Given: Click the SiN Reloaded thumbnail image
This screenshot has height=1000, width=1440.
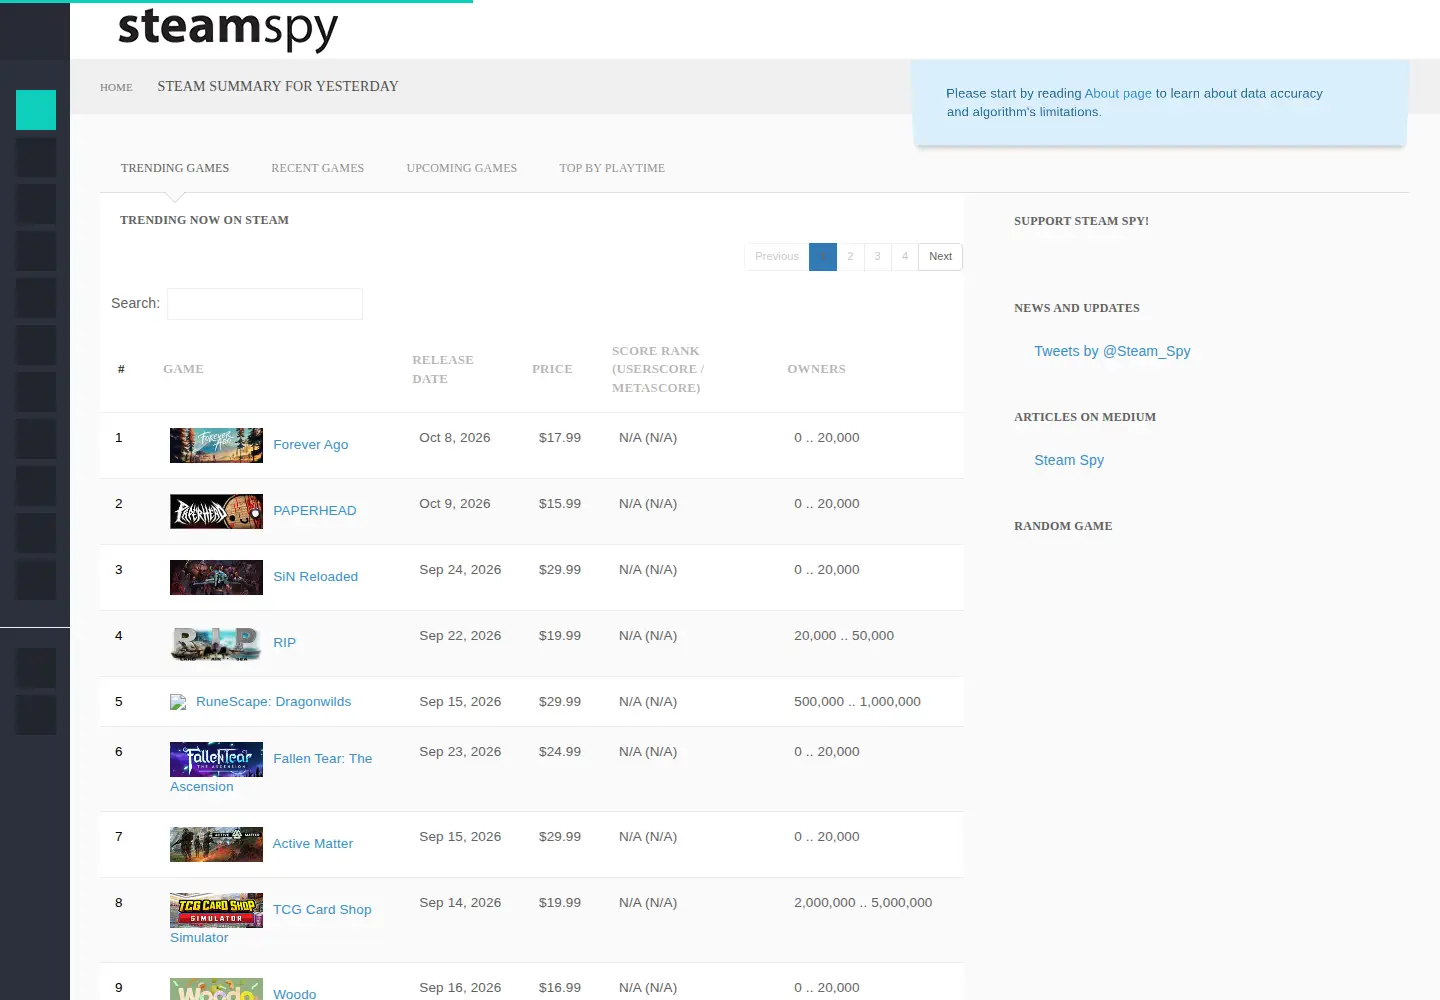Looking at the screenshot, I should tap(216, 577).
